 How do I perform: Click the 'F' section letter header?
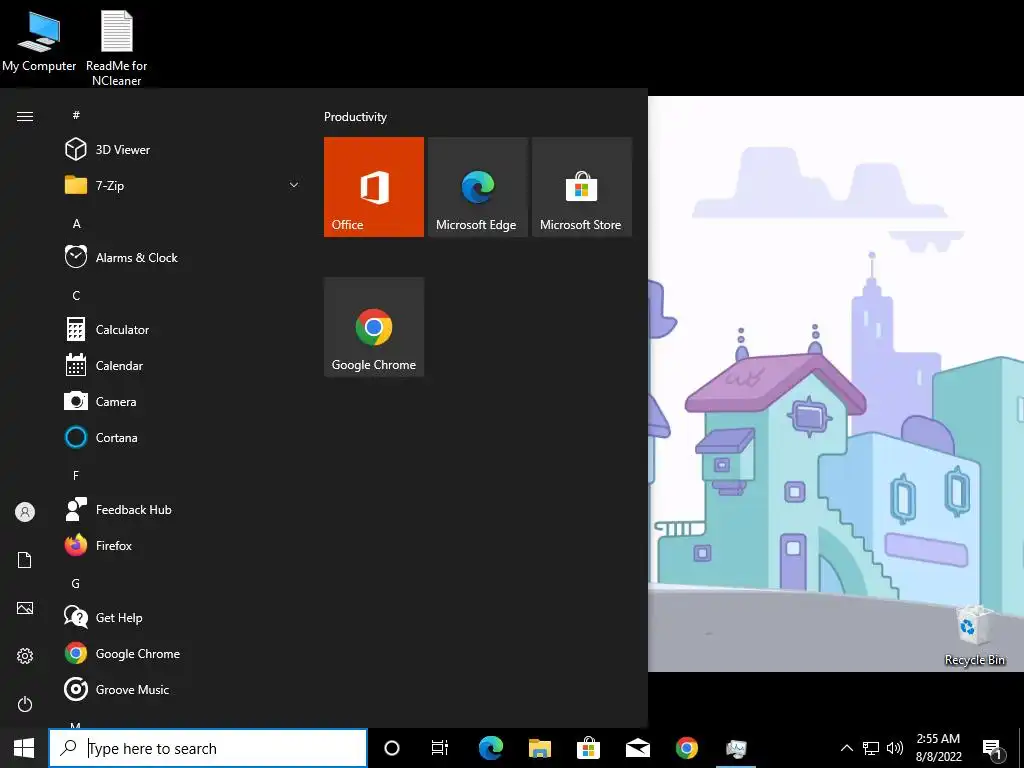point(76,475)
